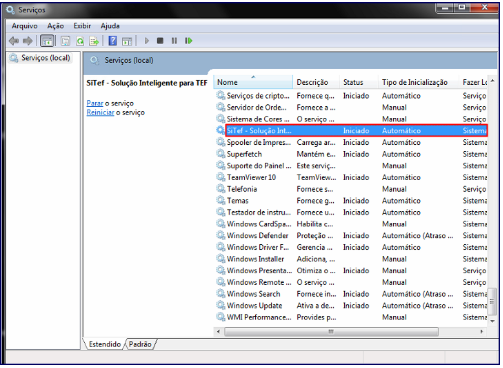This screenshot has width=503, height=368.
Task: Click the horizontal scrollbar thumb
Action: coord(331,331)
